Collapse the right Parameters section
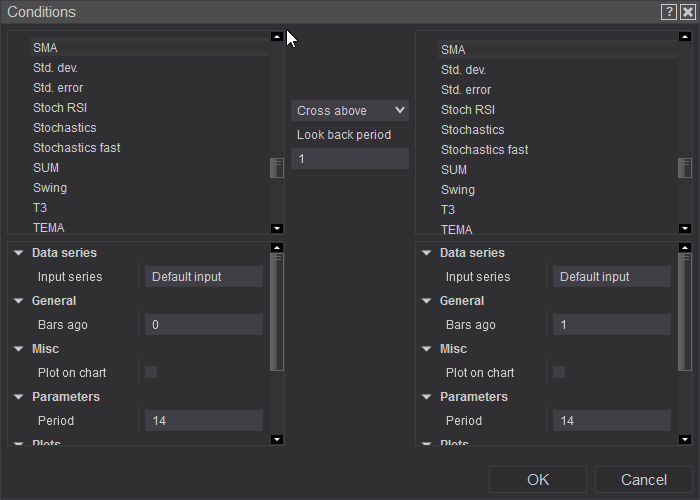Viewport: 700px width, 500px height. [x=427, y=397]
